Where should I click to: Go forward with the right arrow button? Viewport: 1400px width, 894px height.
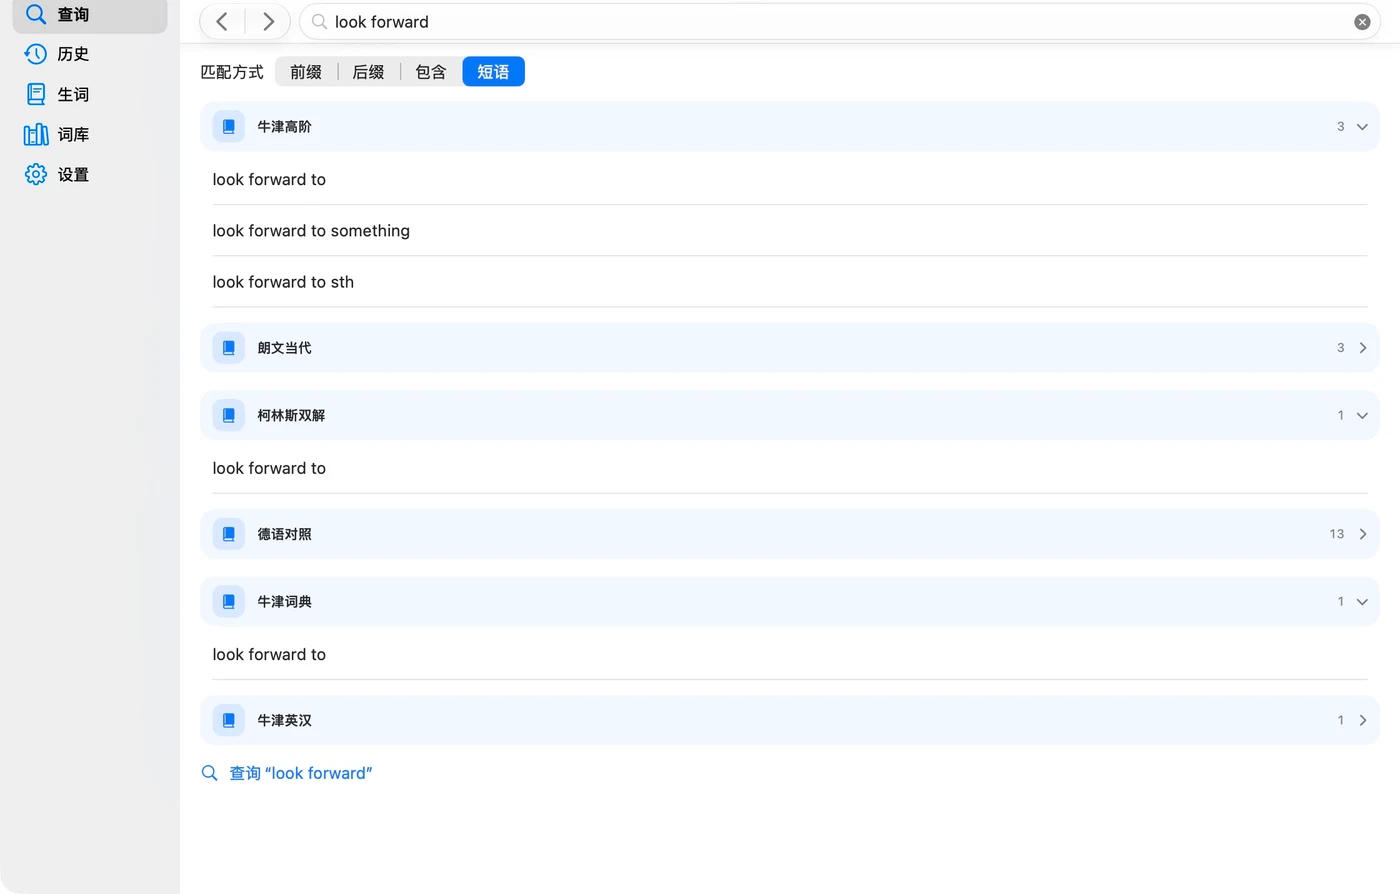tap(267, 22)
